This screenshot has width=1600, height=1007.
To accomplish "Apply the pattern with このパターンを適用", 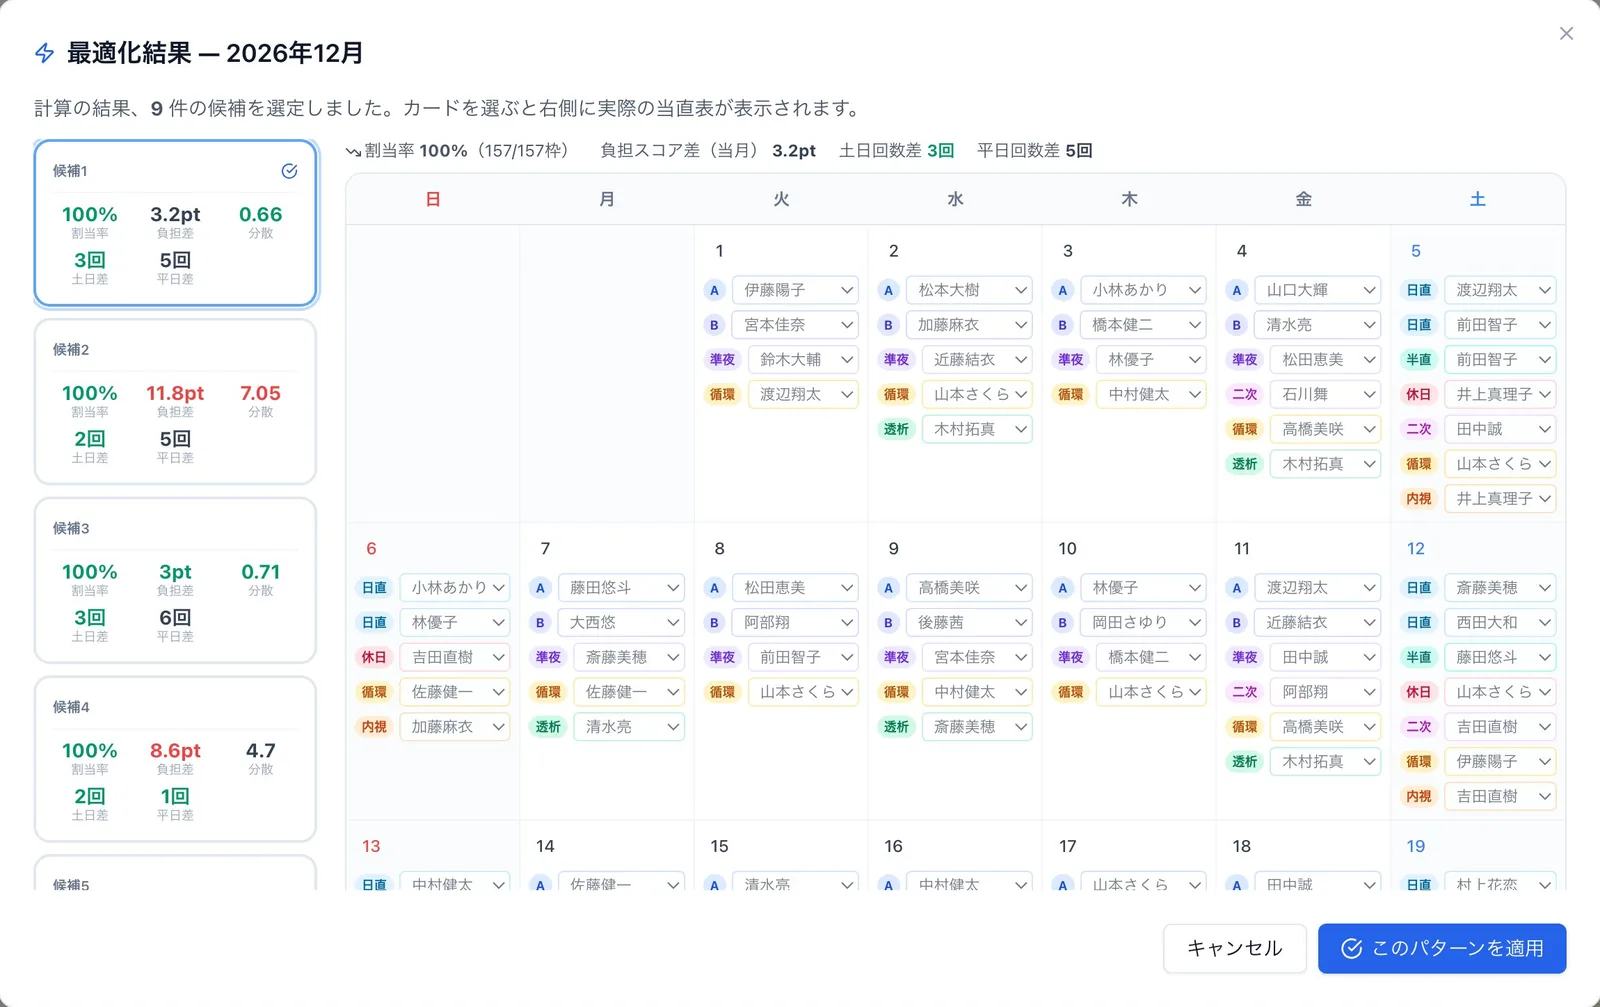I will [x=1442, y=948].
